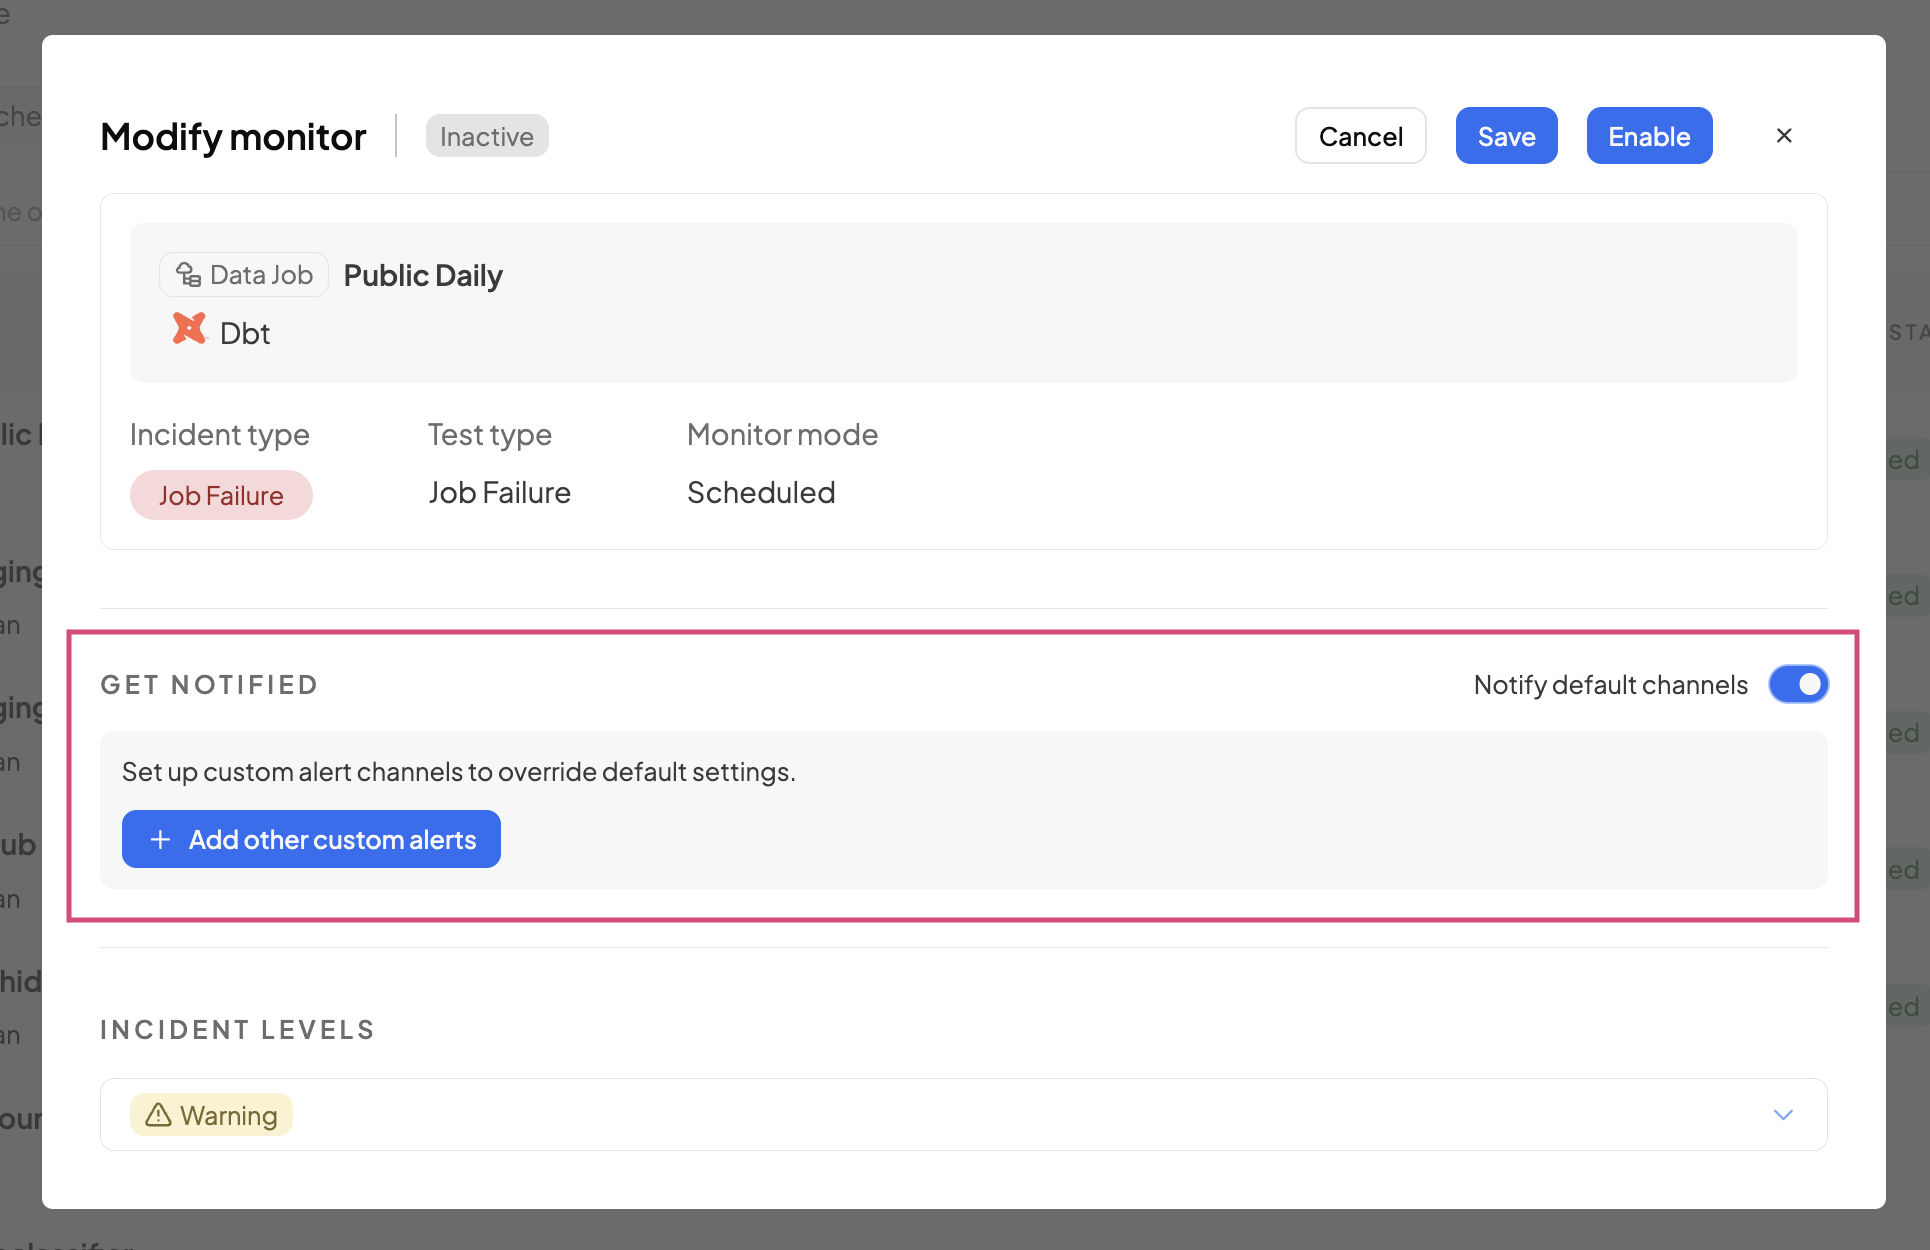Screen dimensions: 1930x1250
Task: Click the Public Daily job name
Action: 423,276
